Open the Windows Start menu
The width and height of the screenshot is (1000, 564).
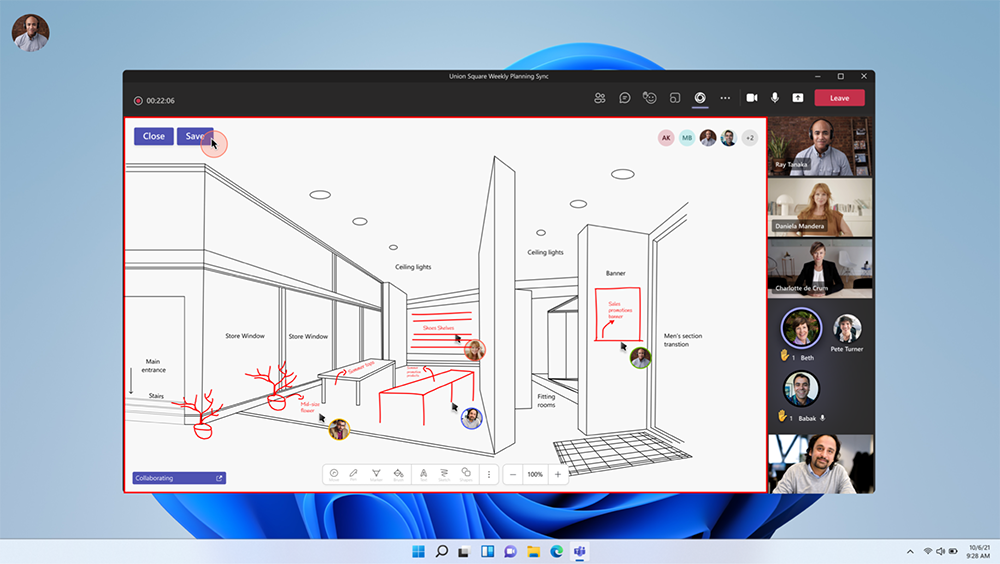coord(418,551)
